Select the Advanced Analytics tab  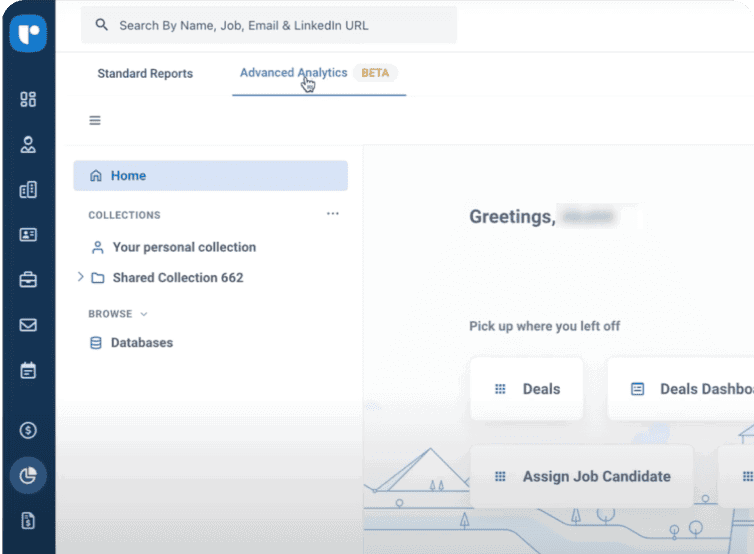(x=293, y=73)
